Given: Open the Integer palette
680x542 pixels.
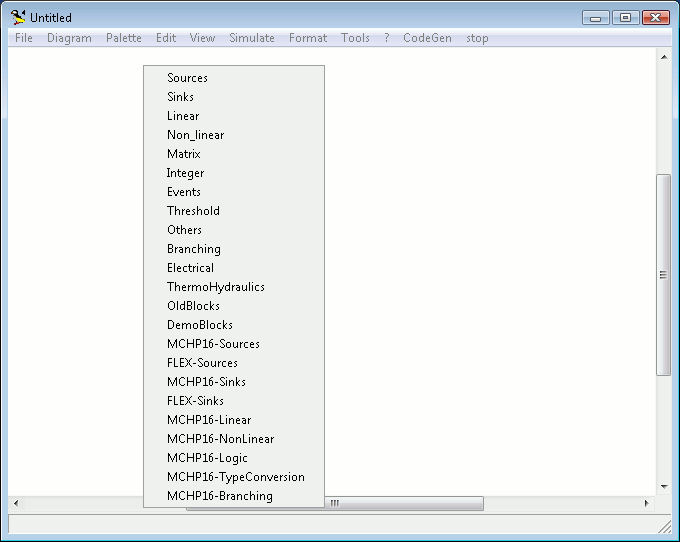Looking at the screenshot, I should click(x=234, y=173).
